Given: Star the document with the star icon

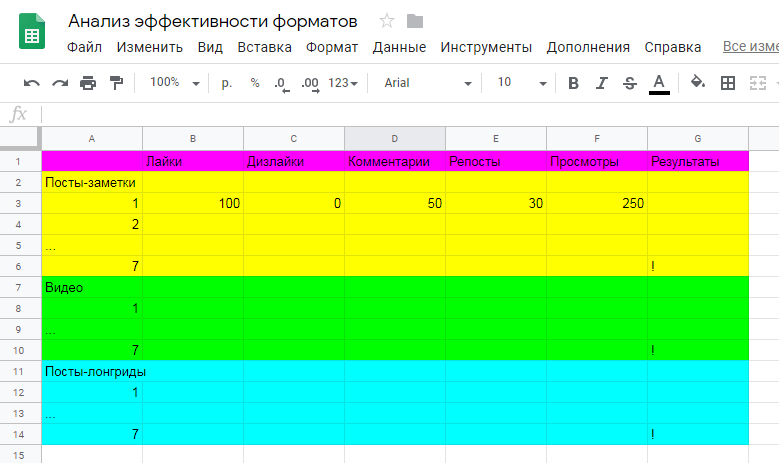Looking at the screenshot, I should 387,21.
